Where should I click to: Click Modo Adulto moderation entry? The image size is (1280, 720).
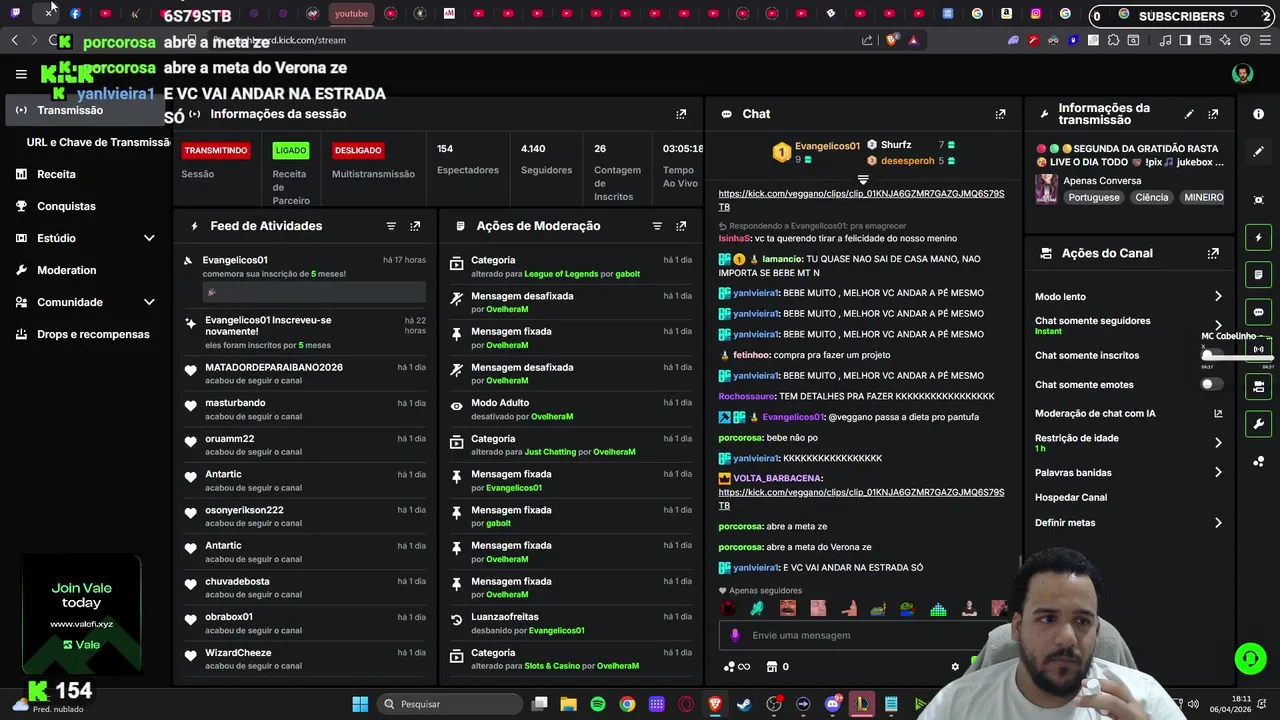[500, 403]
